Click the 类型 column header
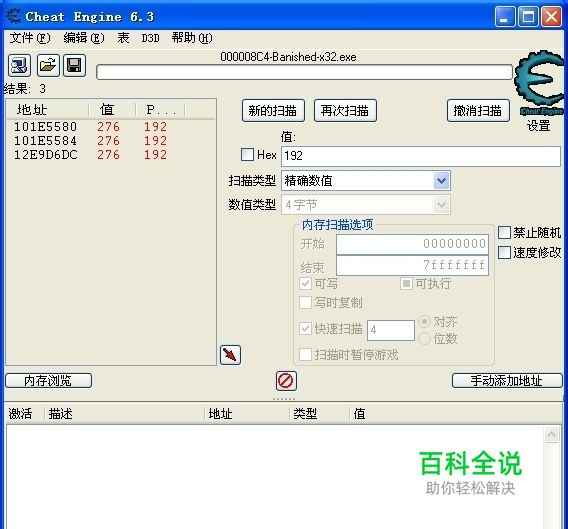 [x=320, y=413]
